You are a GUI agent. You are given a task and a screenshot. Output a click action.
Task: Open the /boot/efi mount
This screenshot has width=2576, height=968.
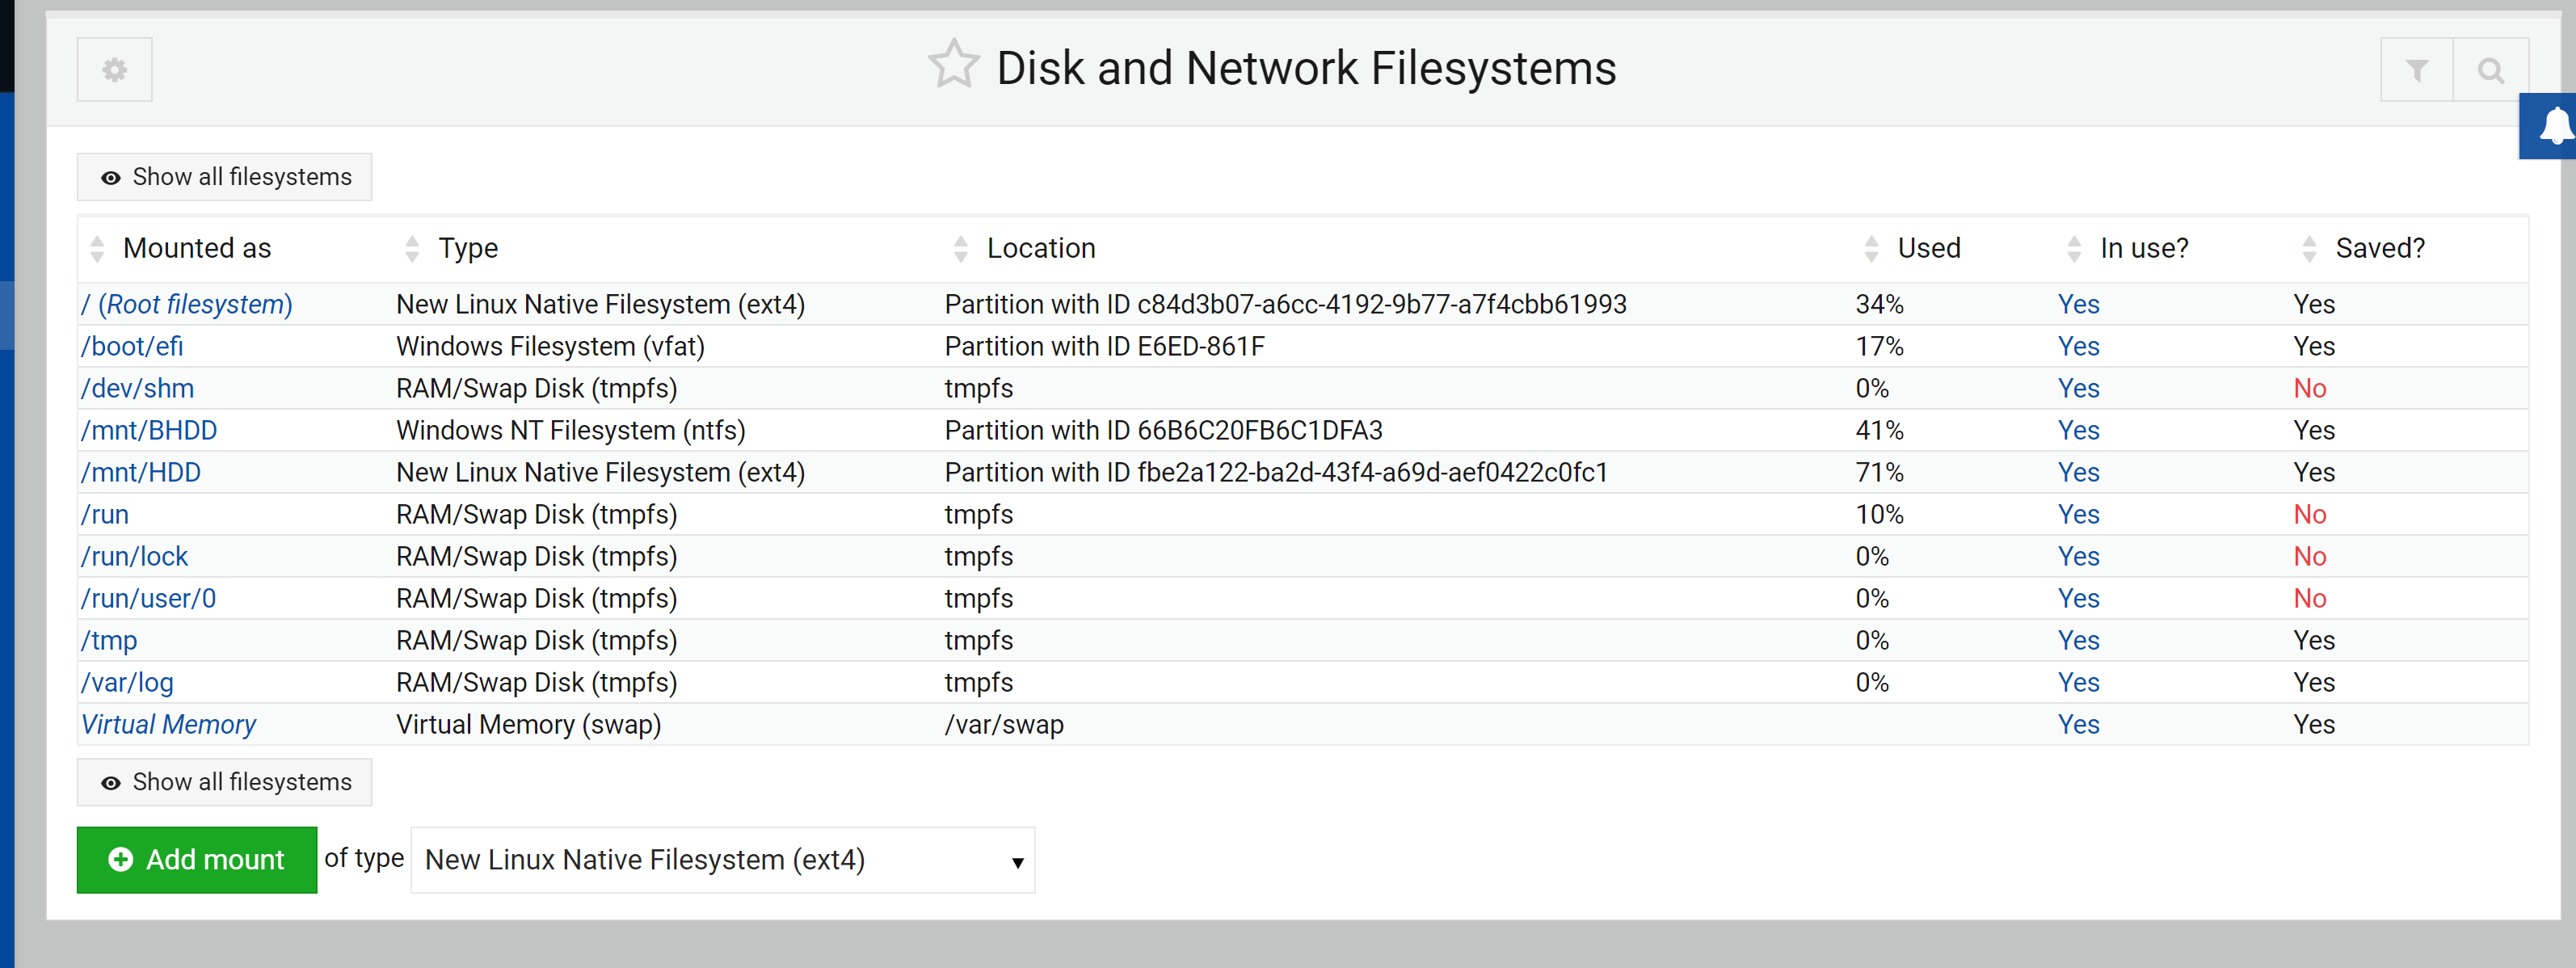coord(132,346)
